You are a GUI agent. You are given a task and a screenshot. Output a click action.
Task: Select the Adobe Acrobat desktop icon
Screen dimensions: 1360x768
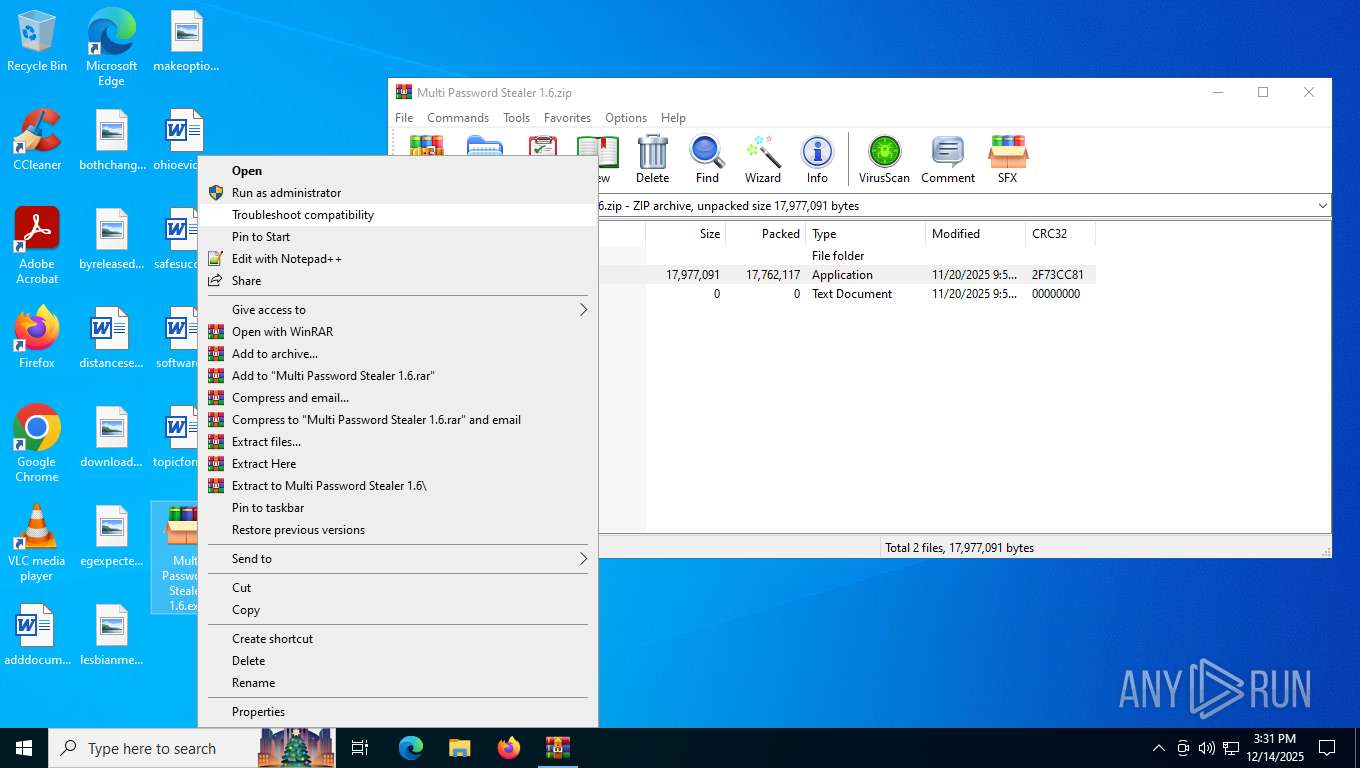[37, 246]
